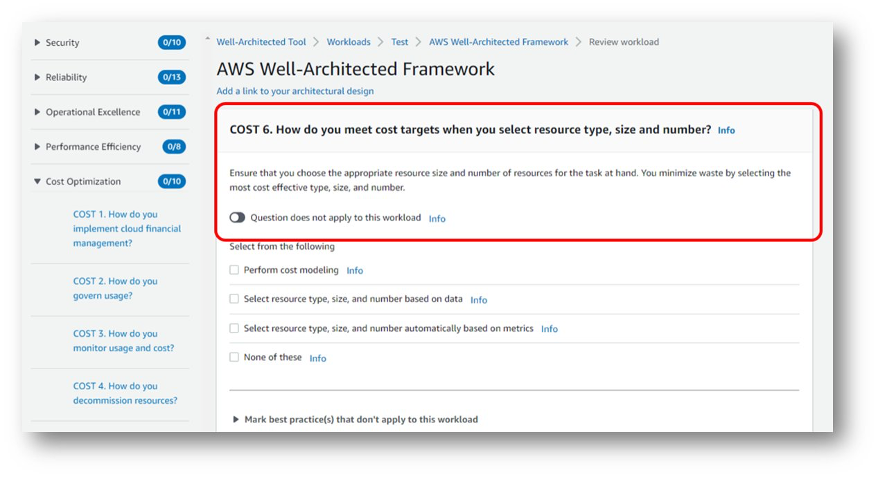
Task: Check None of these option
Action: pos(234,358)
